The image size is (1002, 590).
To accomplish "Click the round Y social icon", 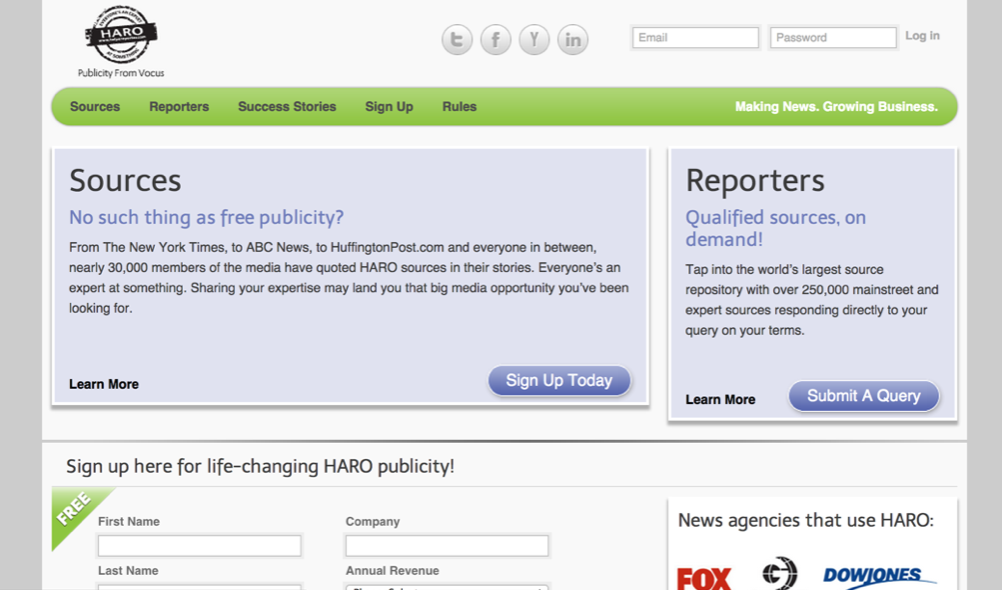I will (x=534, y=40).
